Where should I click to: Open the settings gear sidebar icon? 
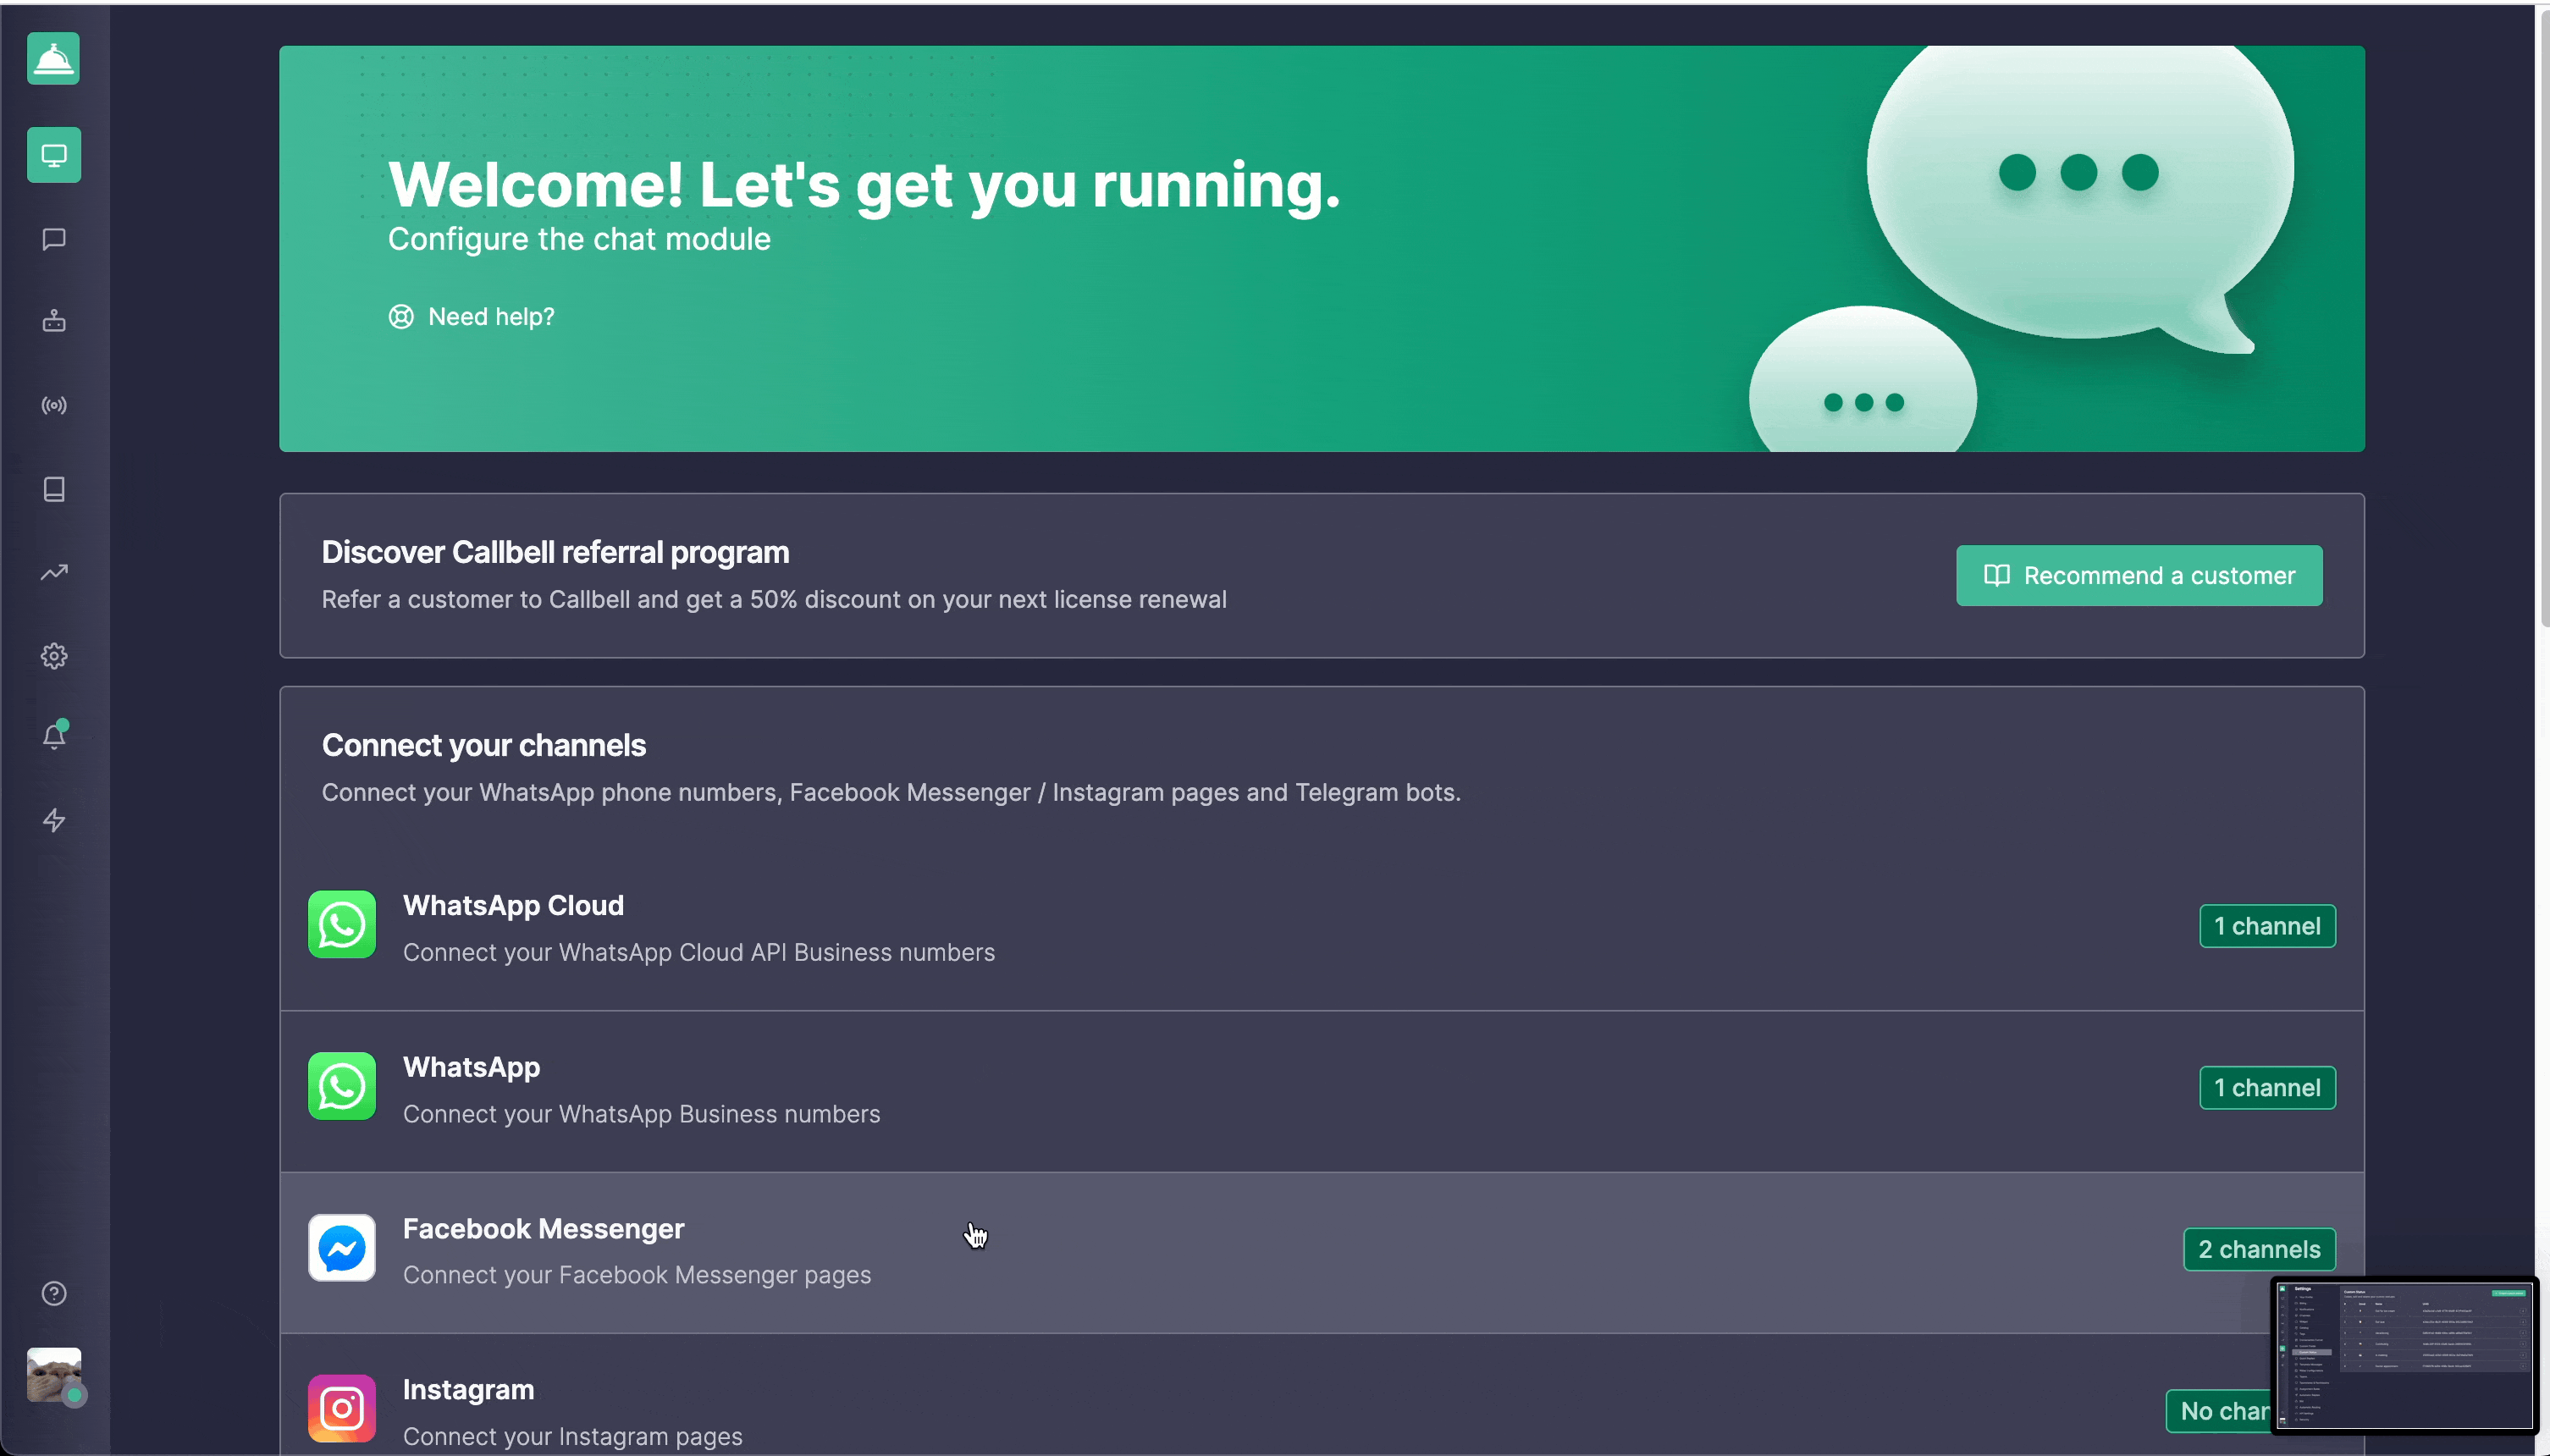pos(54,656)
